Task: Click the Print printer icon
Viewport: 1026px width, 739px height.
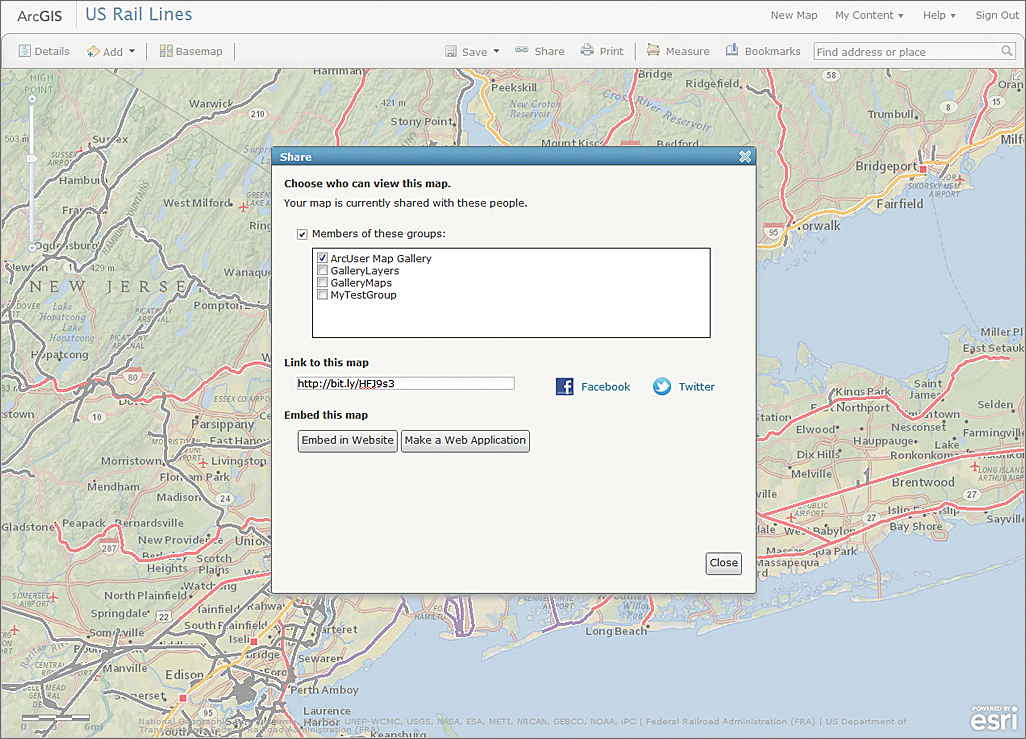Action: coord(587,50)
